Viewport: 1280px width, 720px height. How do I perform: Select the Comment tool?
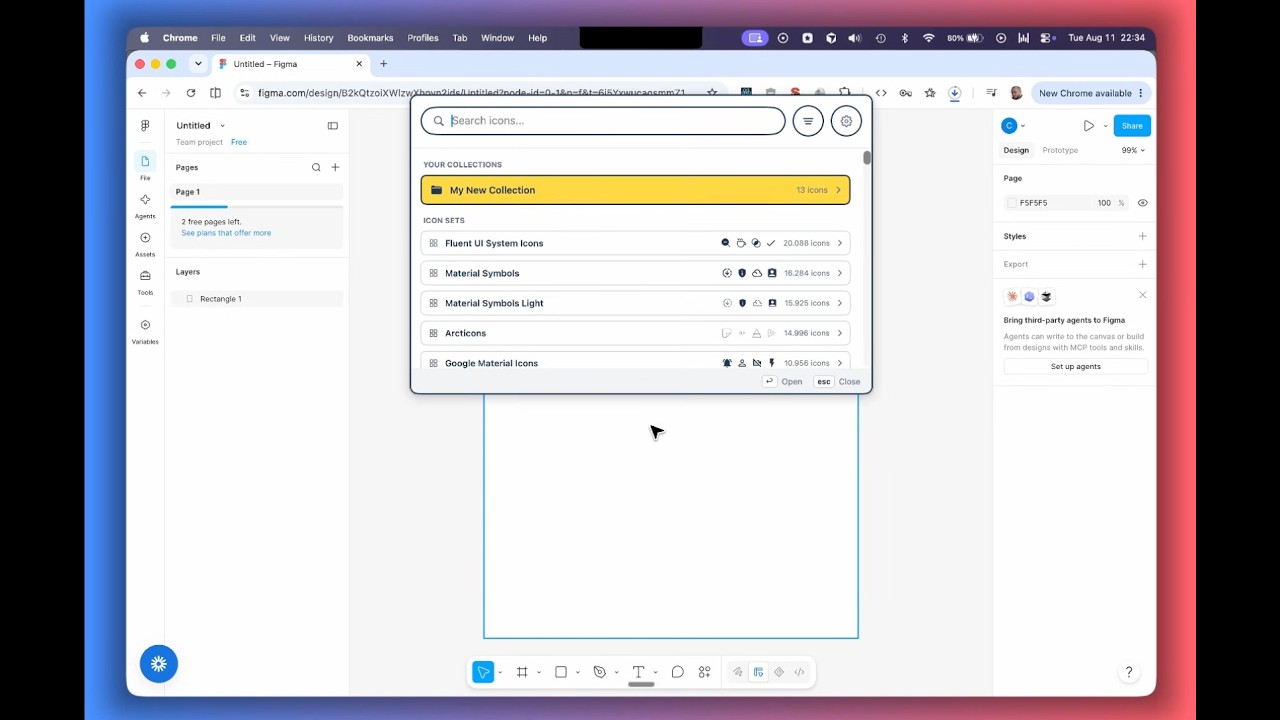point(678,672)
